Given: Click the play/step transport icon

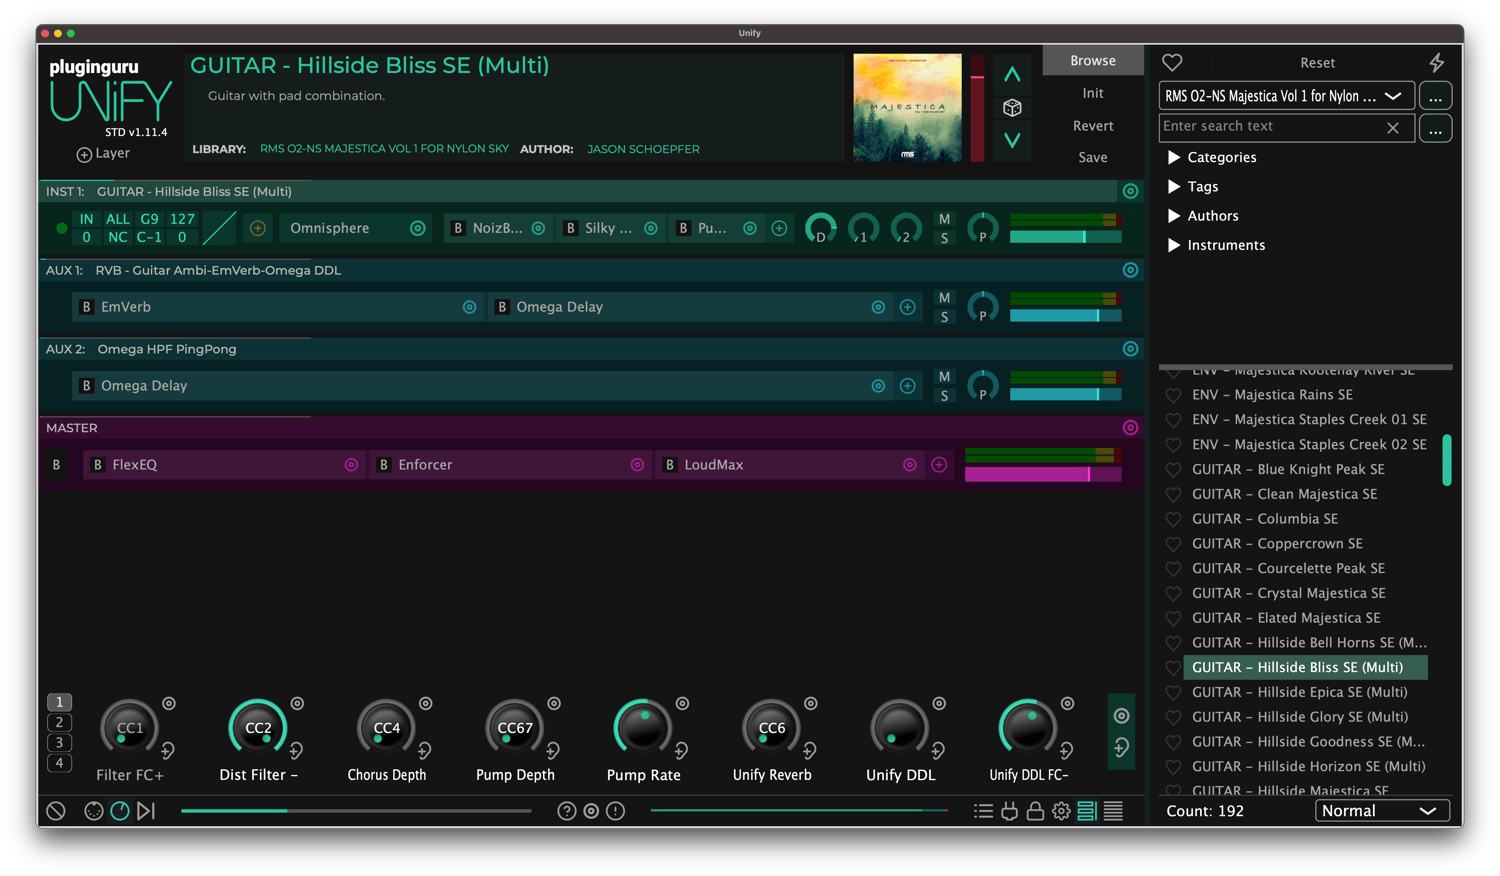Looking at the screenshot, I should point(146,811).
